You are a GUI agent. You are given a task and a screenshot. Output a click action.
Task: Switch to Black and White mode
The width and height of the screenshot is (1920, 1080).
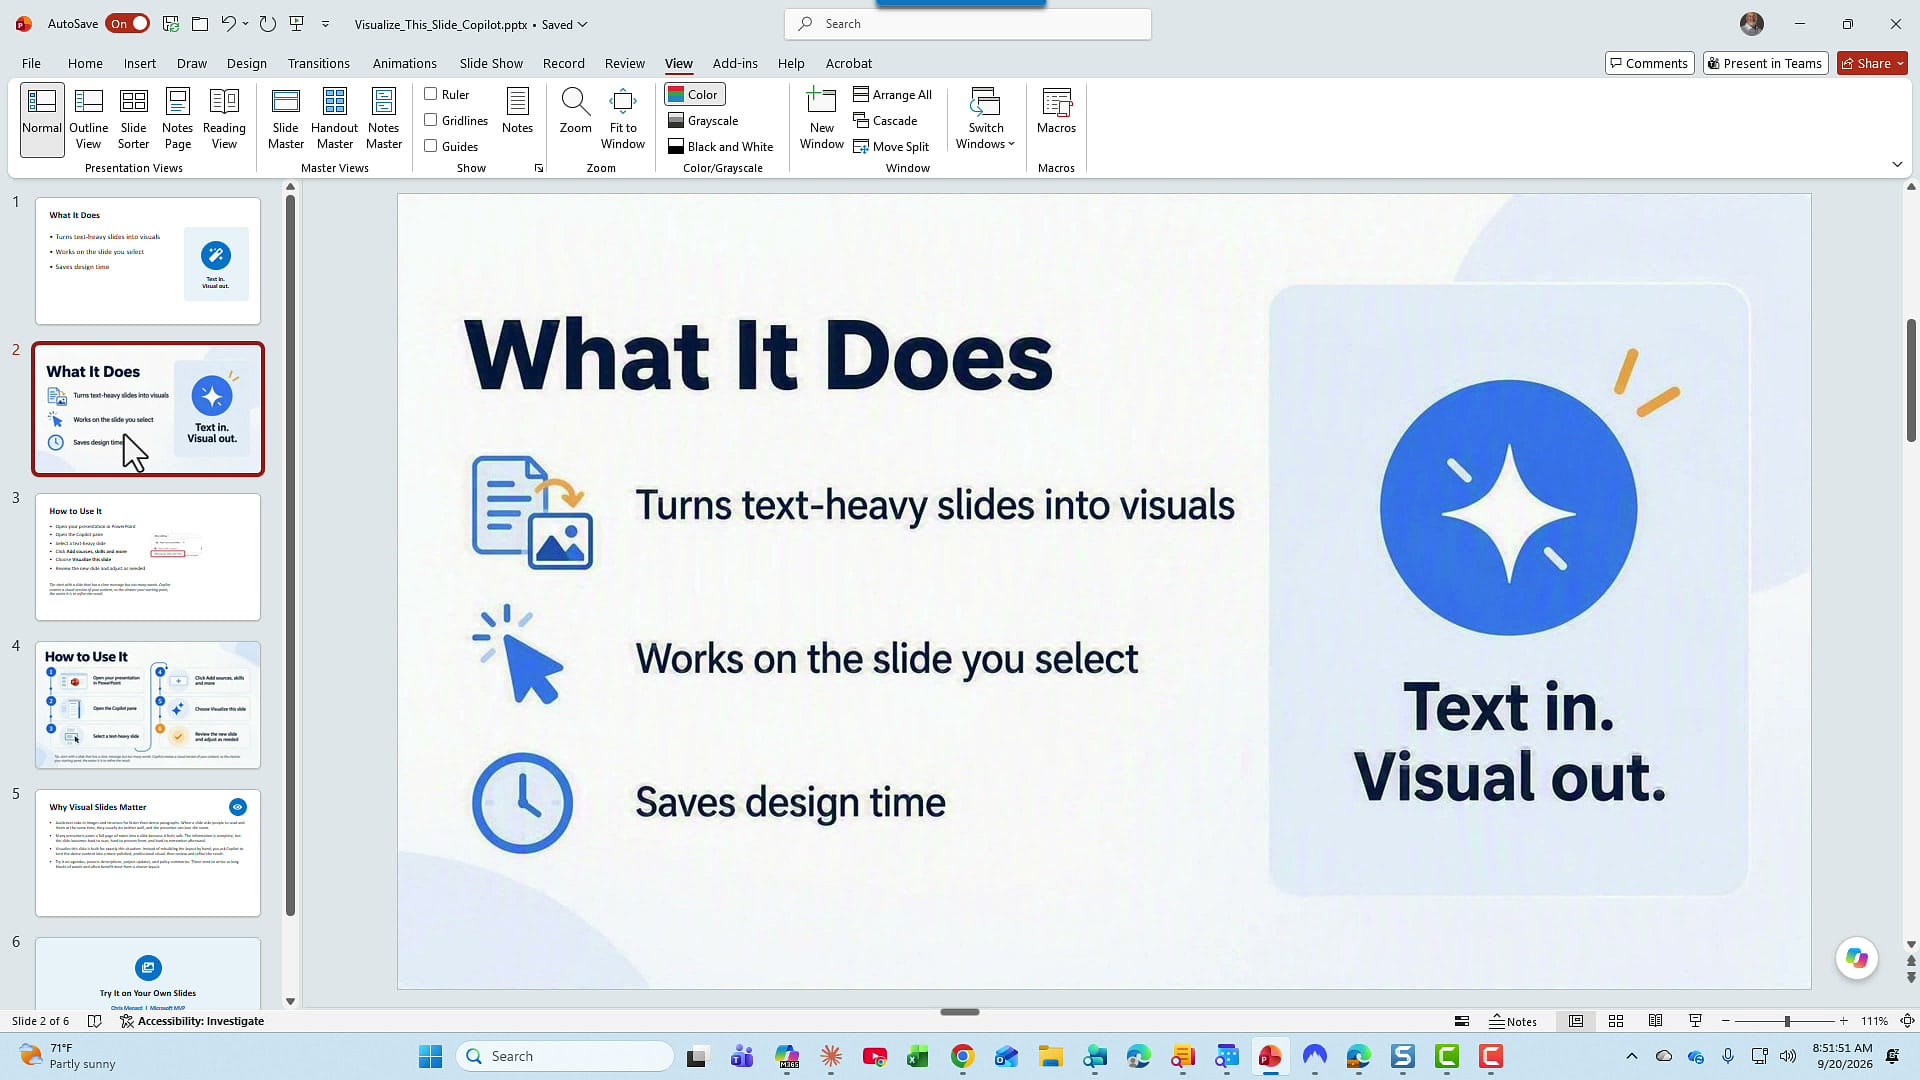click(720, 146)
